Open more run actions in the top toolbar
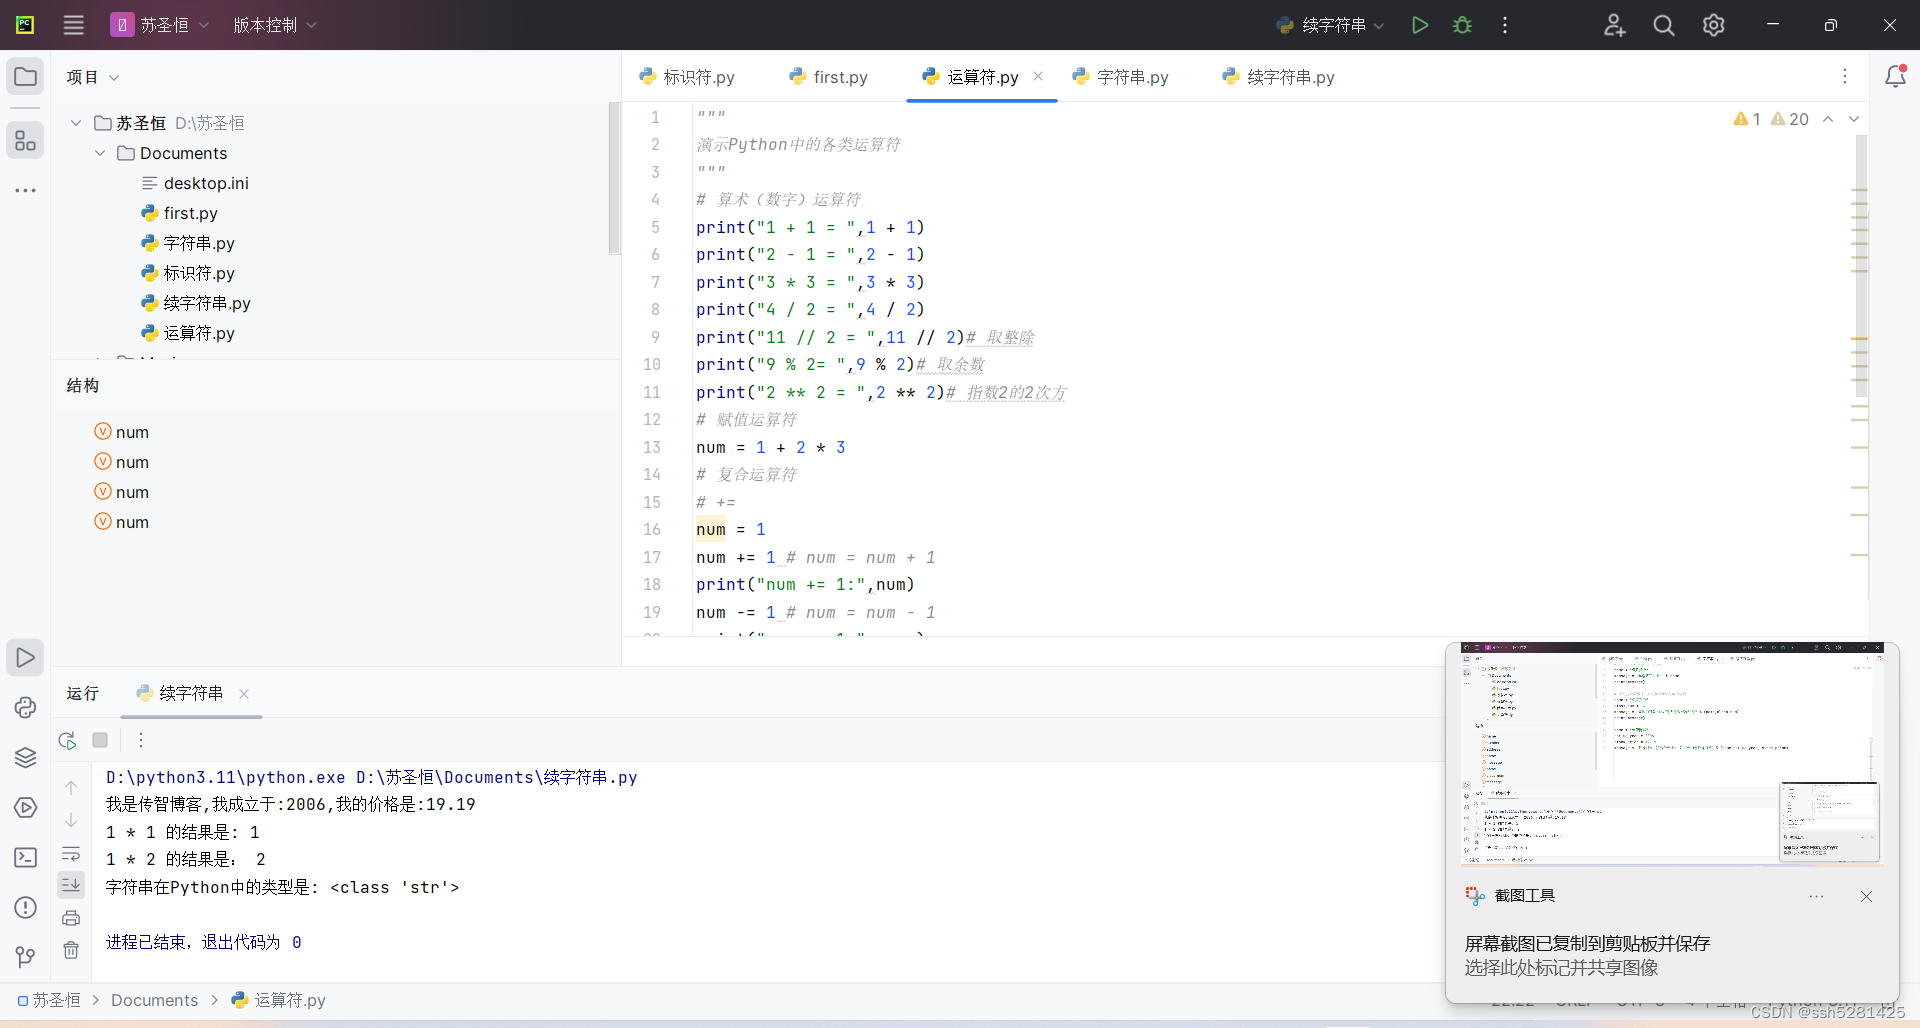The height and width of the screenshot is (1028, 1920). 1505,25
